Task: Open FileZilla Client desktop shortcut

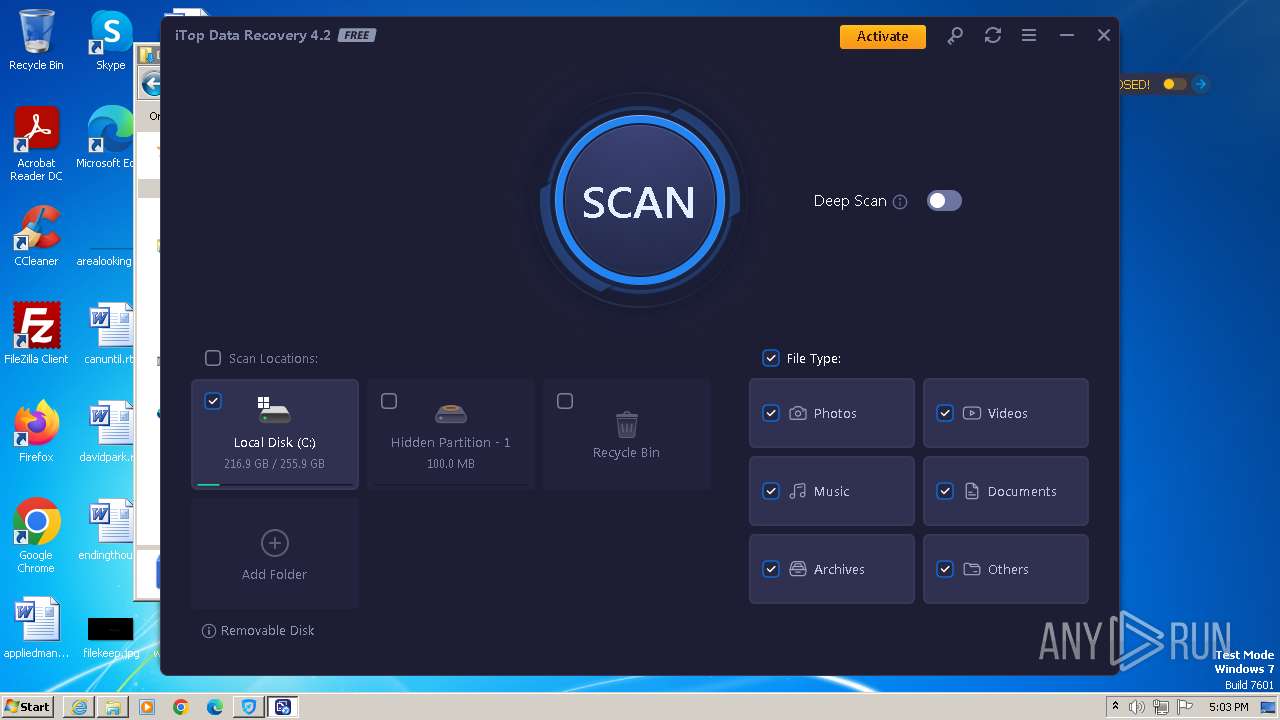Action: [x=36, y=334]
